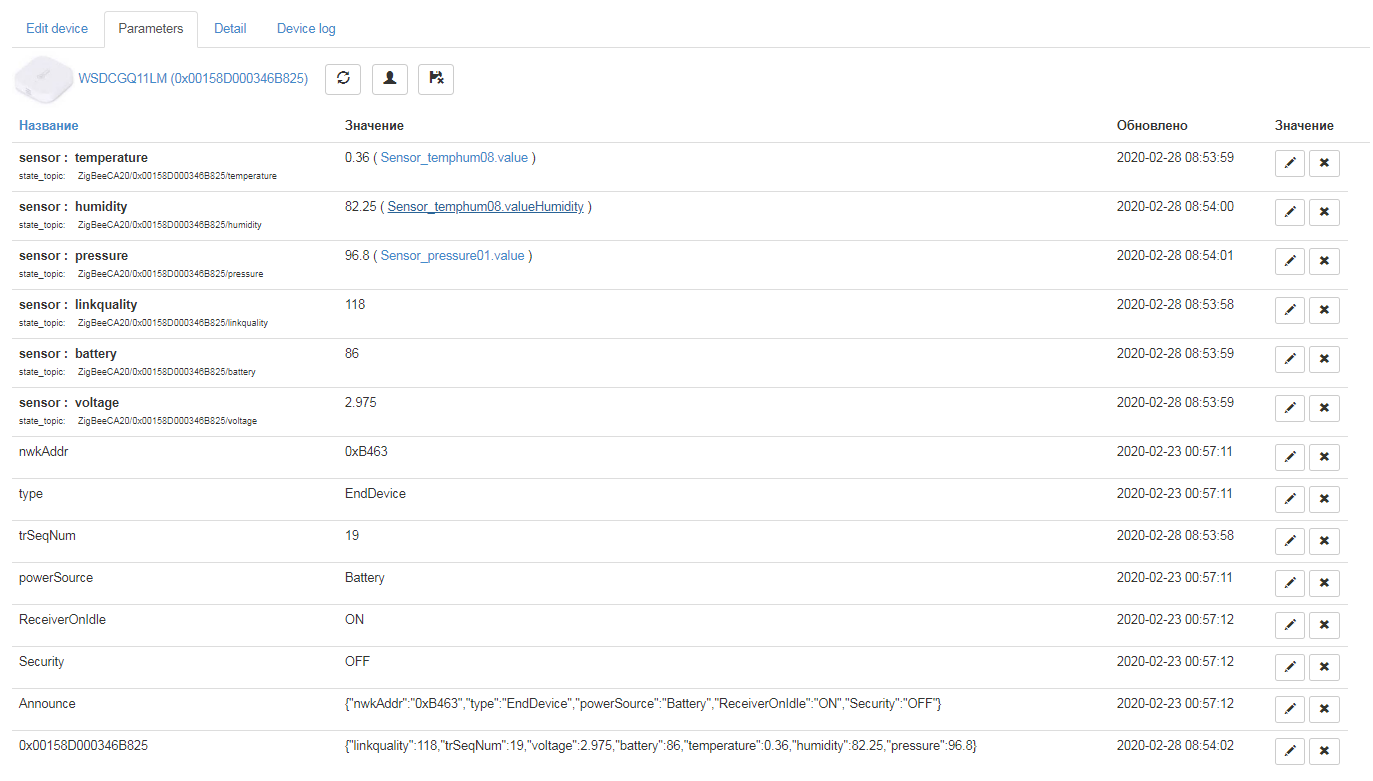The image size is (1373, 781).
Task: Edit the sensor battery parameter
Action: (x=1290, y=359)
